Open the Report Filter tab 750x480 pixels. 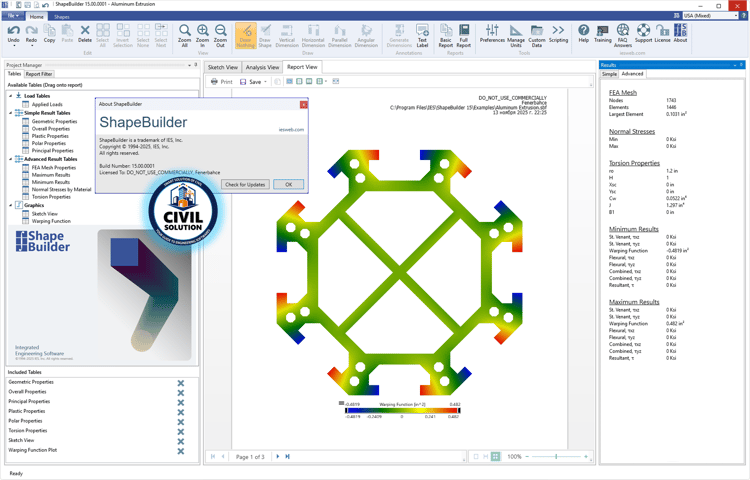[39, 74]
